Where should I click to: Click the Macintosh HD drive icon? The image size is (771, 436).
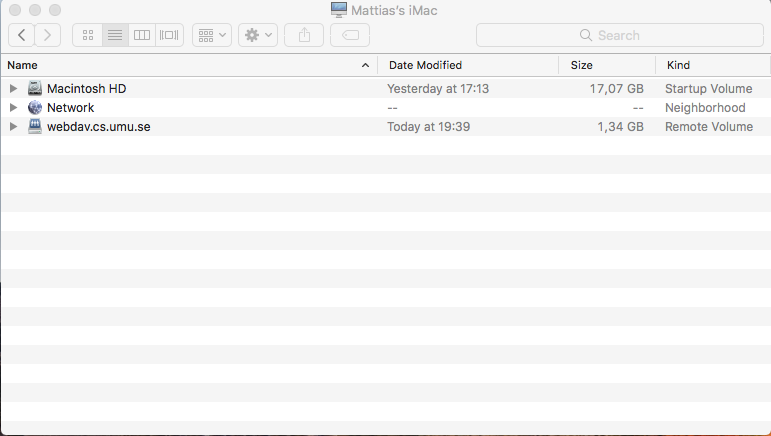[x=35, y=88]
